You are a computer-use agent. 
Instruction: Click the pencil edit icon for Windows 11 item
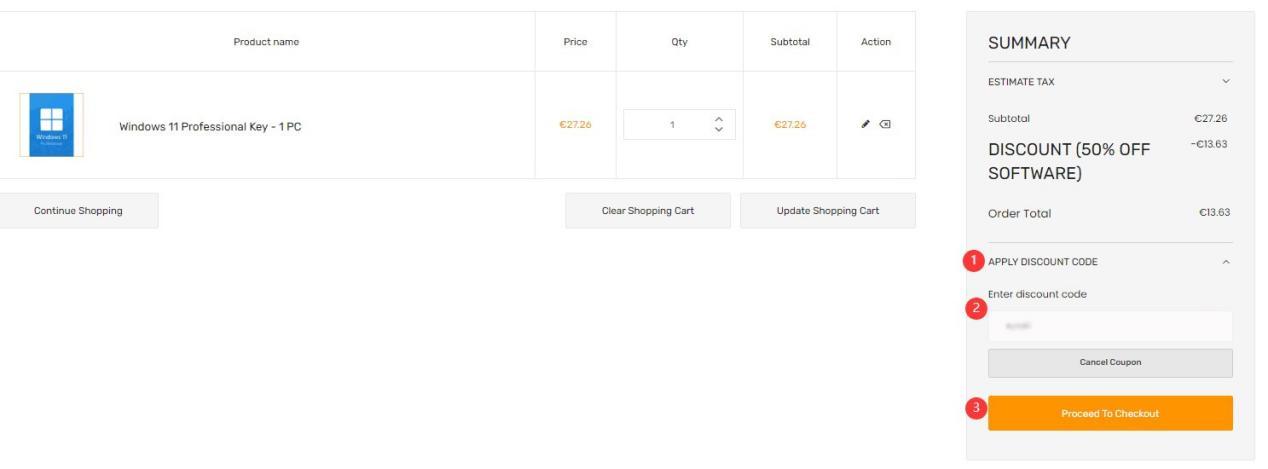865,125
